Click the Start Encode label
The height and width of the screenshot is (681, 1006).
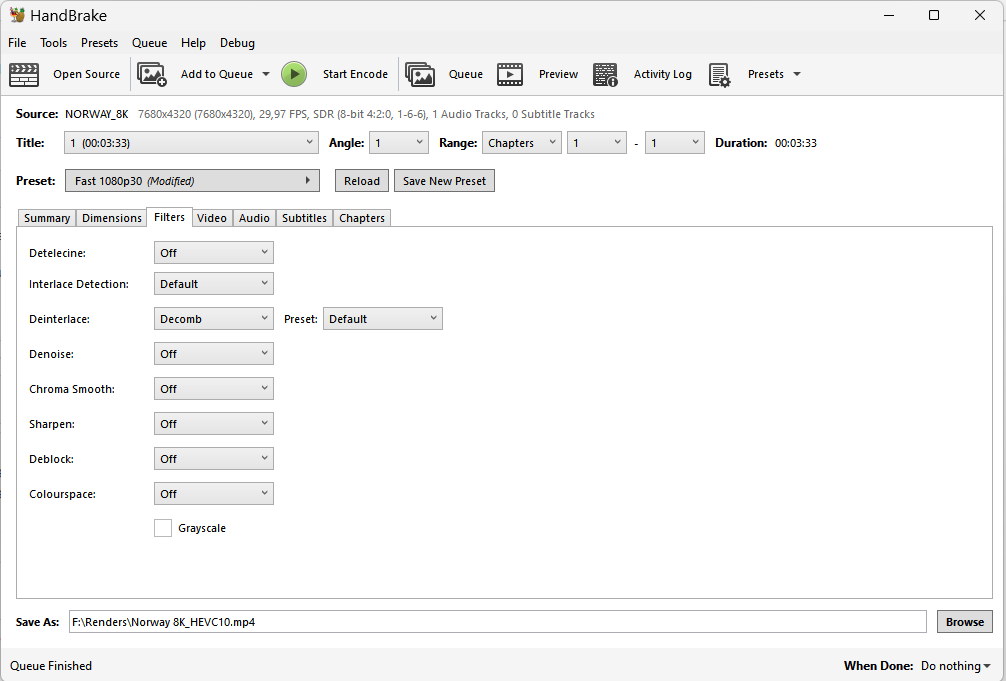tap(355, 74)
